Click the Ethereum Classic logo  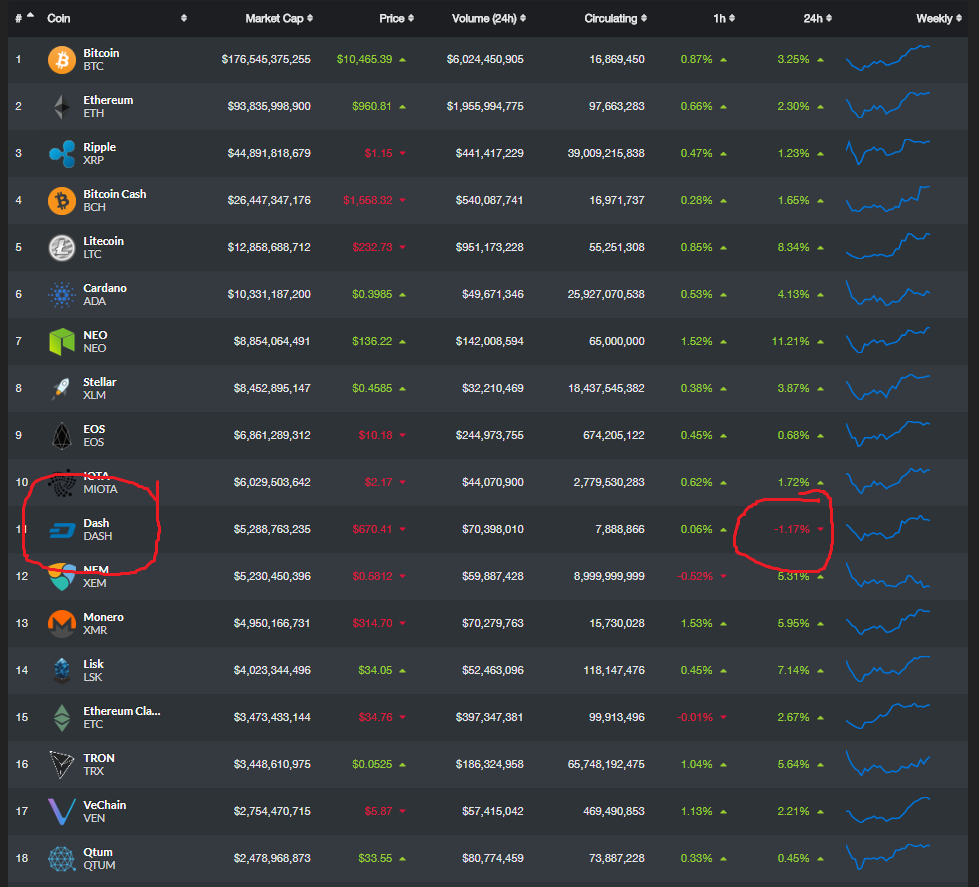point(62,718)
